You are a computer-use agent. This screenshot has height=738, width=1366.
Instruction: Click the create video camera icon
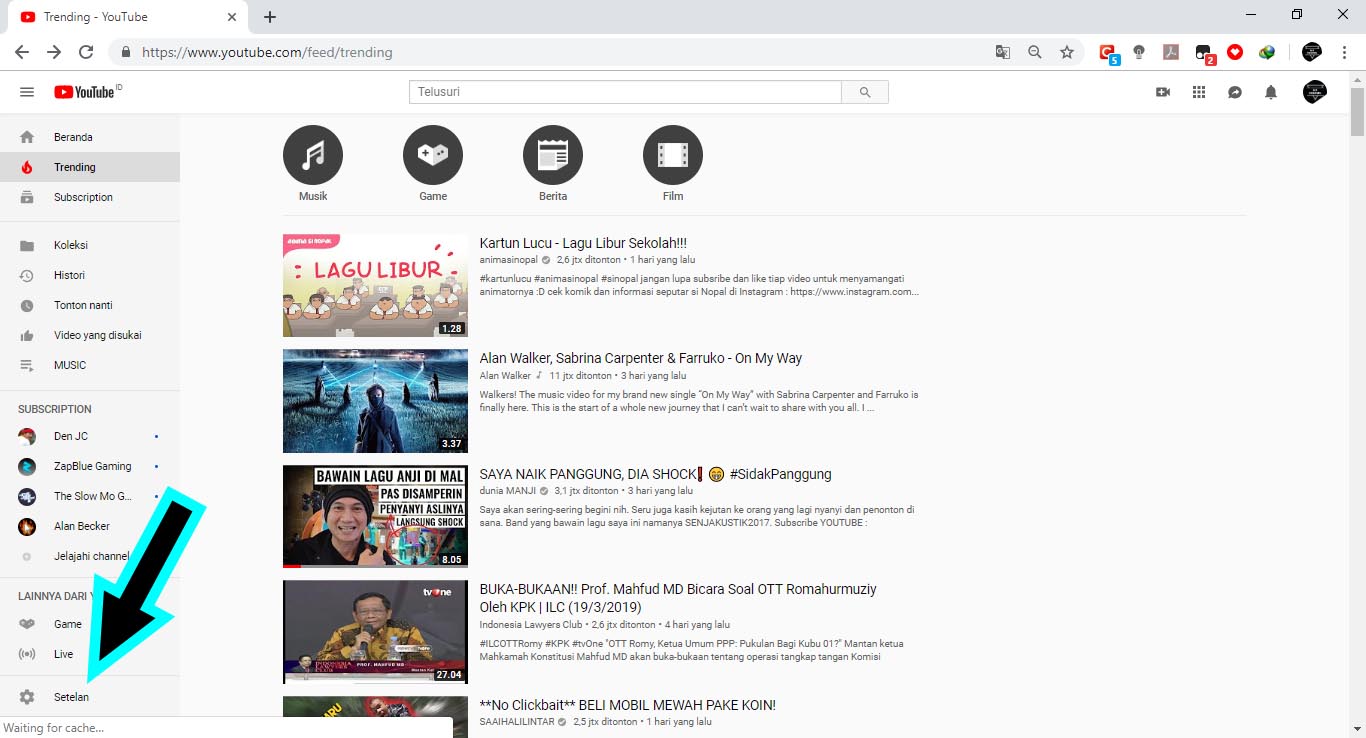click(x=1163, y=92)
